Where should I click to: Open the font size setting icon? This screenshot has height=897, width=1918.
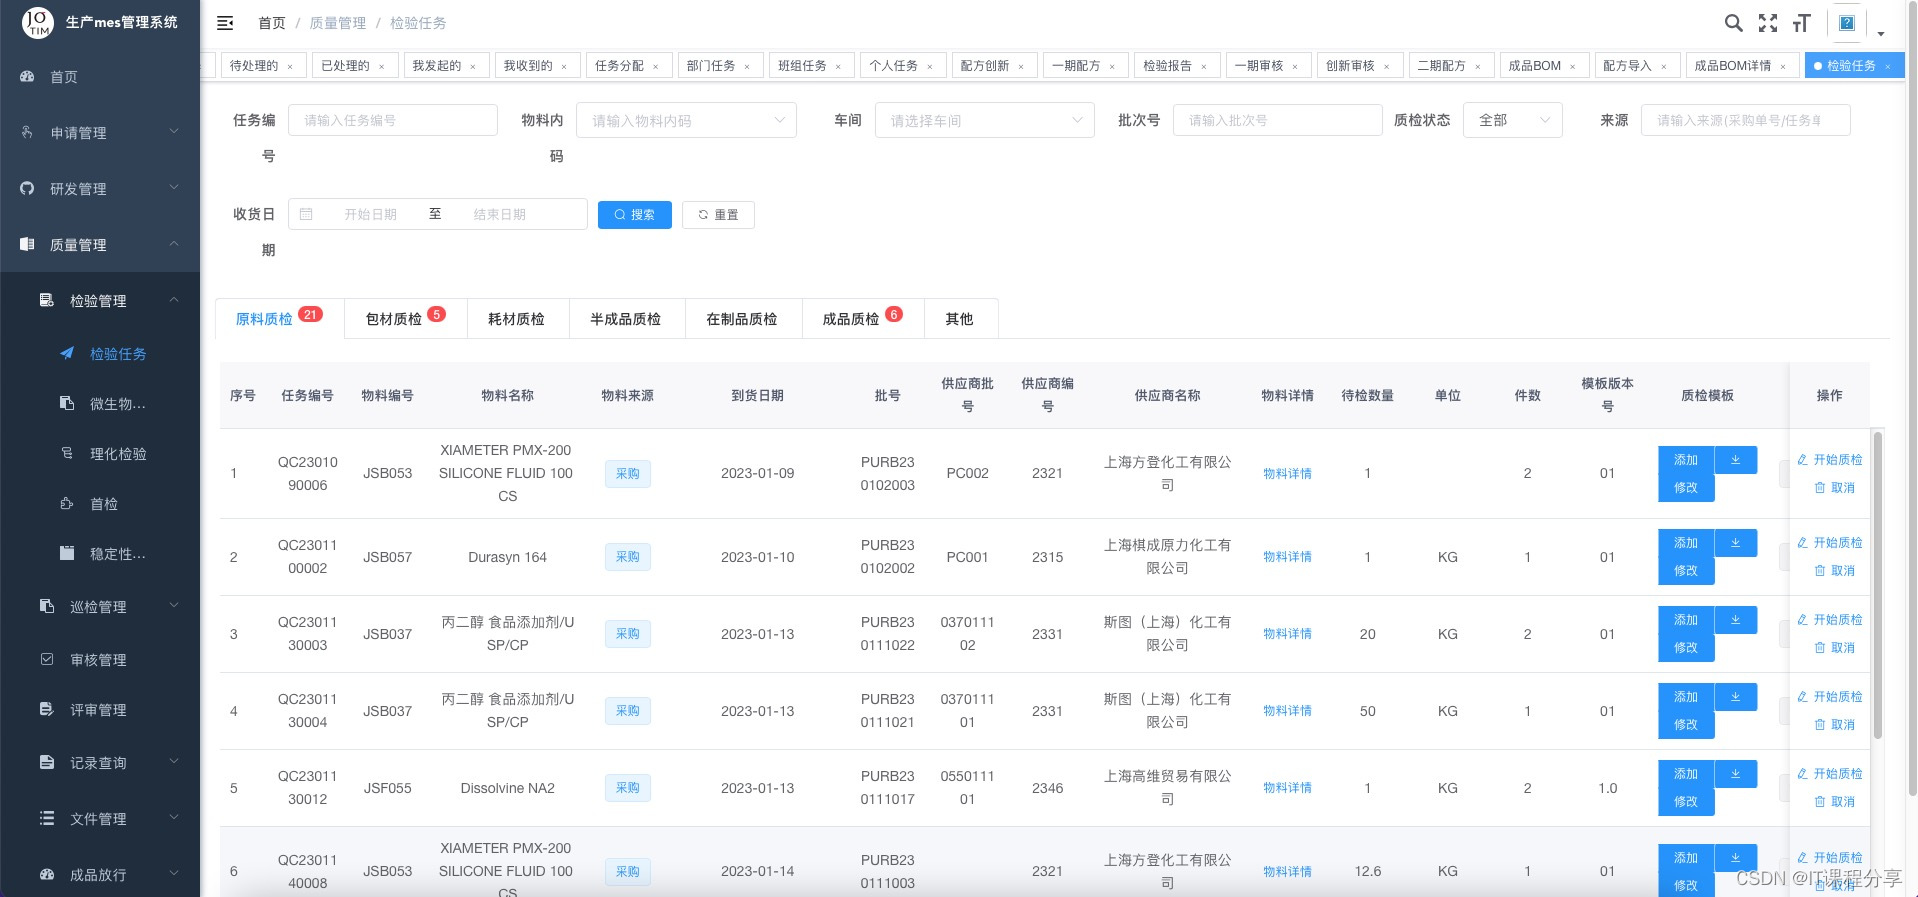click(1802, 23)
